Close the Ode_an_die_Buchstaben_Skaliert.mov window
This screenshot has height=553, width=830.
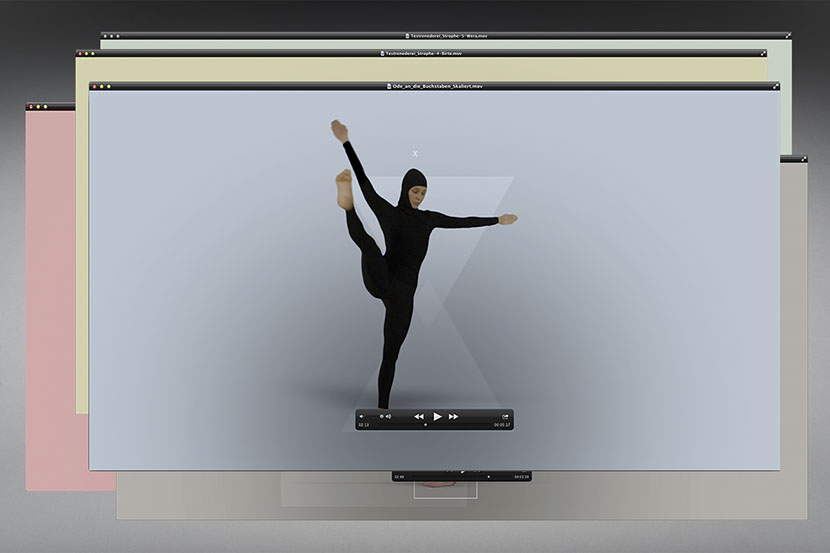pos(95,86)
